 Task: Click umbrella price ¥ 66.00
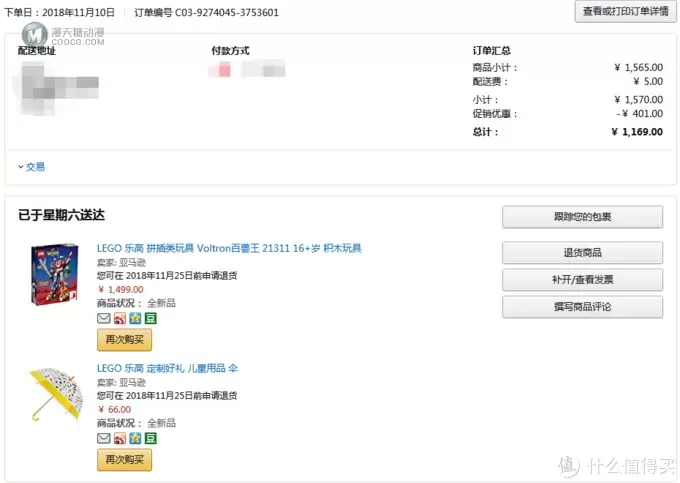pyautogui.click(x=115, y=410)
